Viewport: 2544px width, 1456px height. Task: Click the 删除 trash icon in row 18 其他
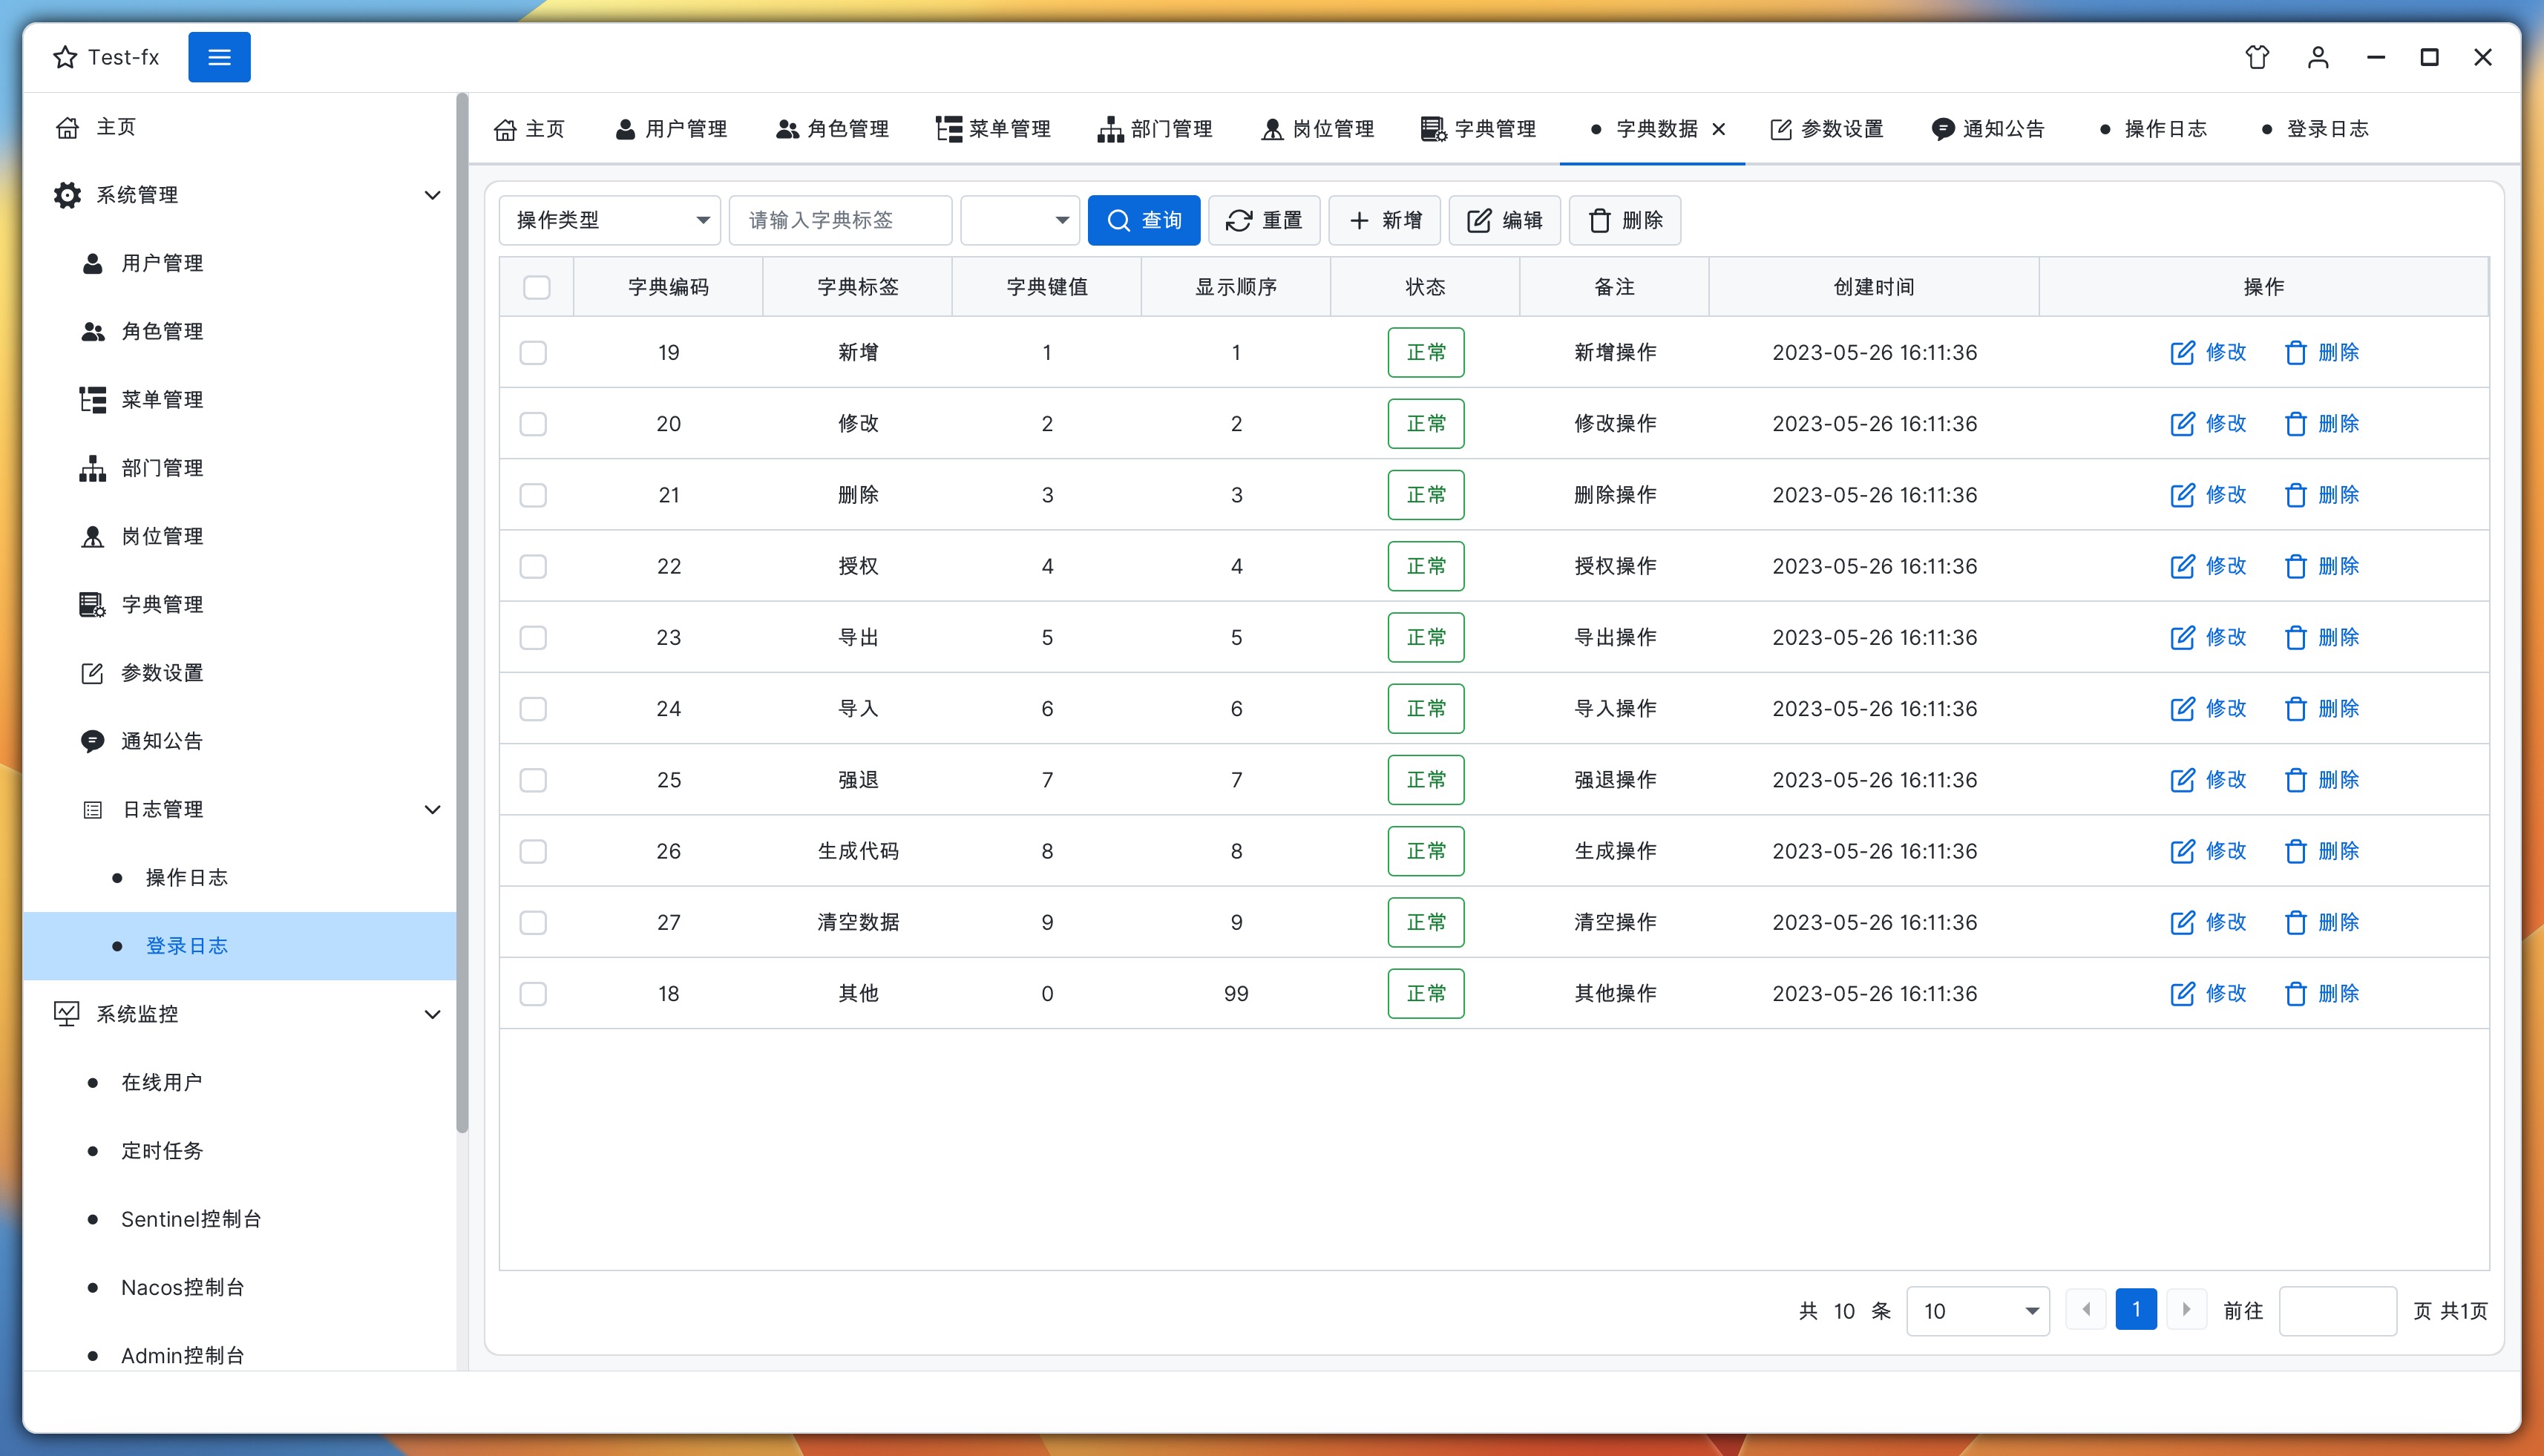pos(2296,994)
